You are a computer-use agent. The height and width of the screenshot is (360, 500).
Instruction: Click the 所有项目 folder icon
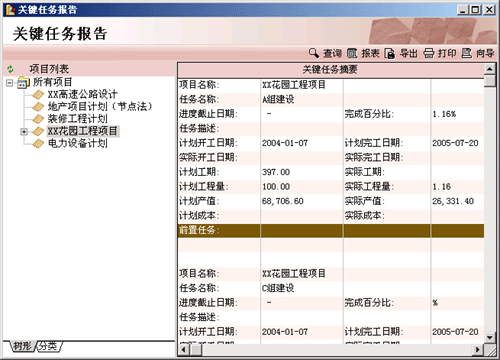coord(23,82)
